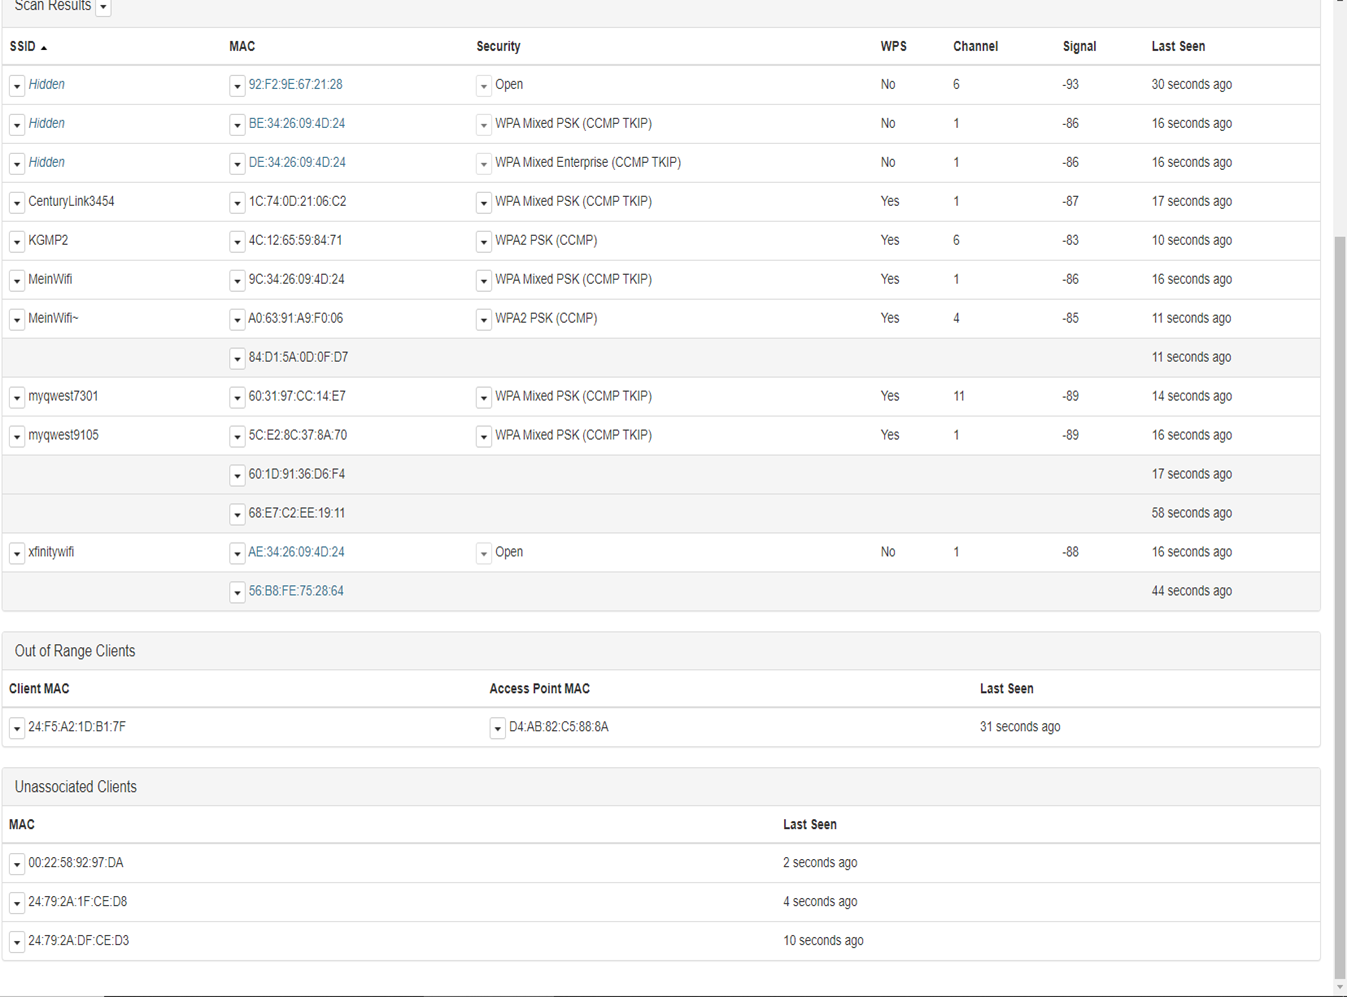Open security dropdown in KGMP2 row
The width and height of the screenshot is (1347, 997).
click(484, 242)
